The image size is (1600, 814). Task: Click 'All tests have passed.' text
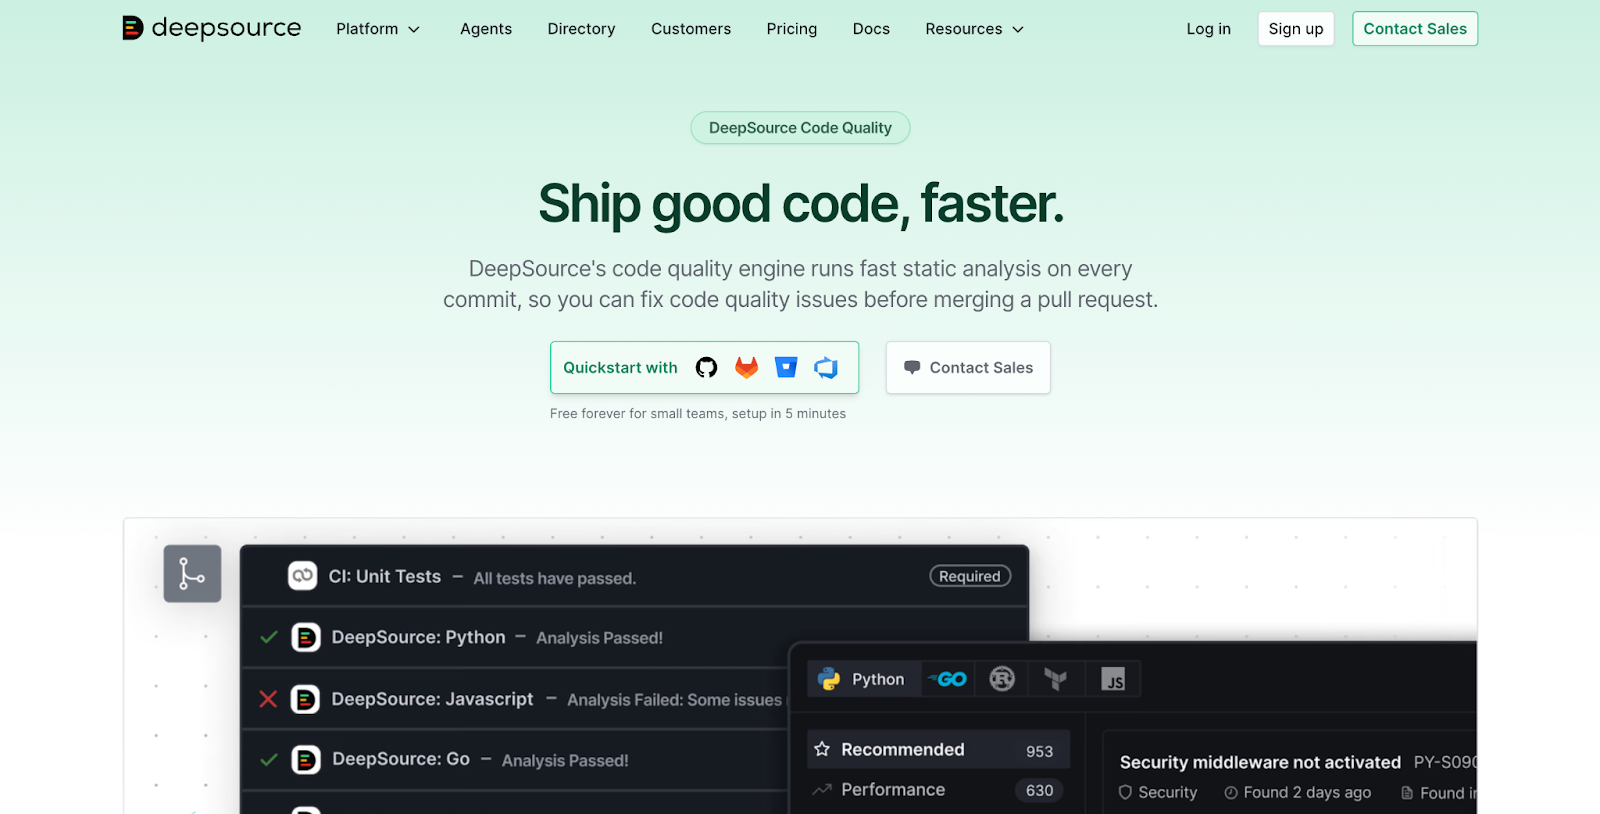point(555,578)
